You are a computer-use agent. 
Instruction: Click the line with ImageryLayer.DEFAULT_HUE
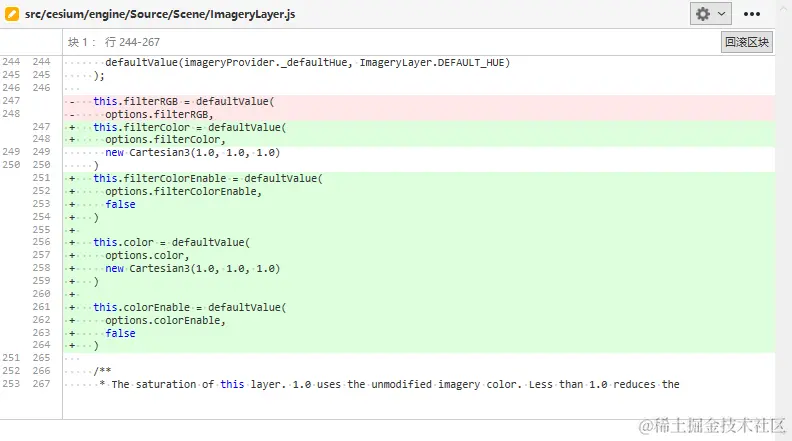(308, 63)
